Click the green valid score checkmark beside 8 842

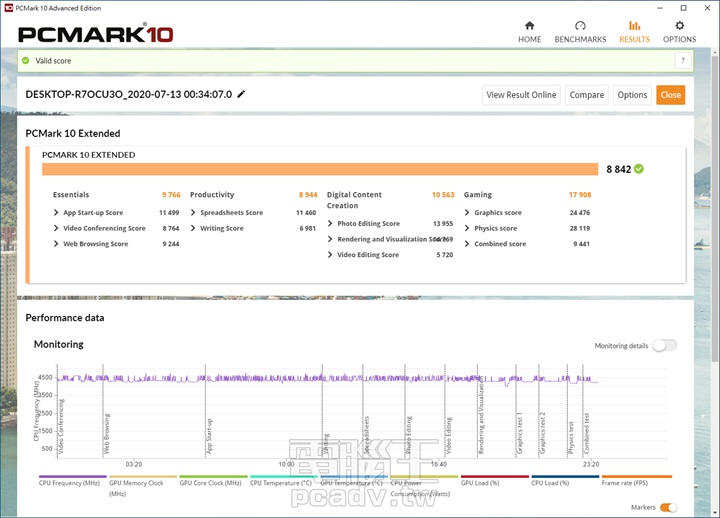coord(639,169)
